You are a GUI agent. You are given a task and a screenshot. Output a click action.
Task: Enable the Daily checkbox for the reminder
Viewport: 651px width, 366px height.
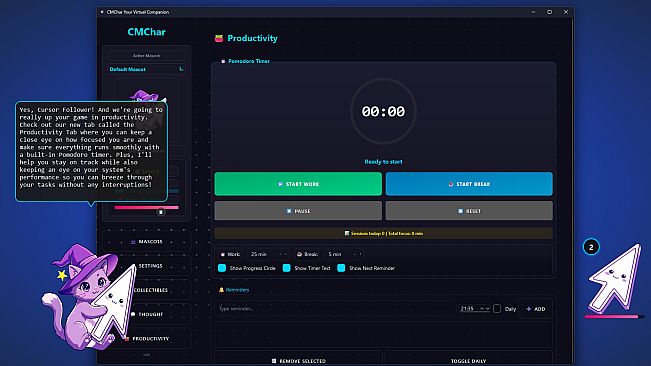pyautogui.click(x=497, y=309)
